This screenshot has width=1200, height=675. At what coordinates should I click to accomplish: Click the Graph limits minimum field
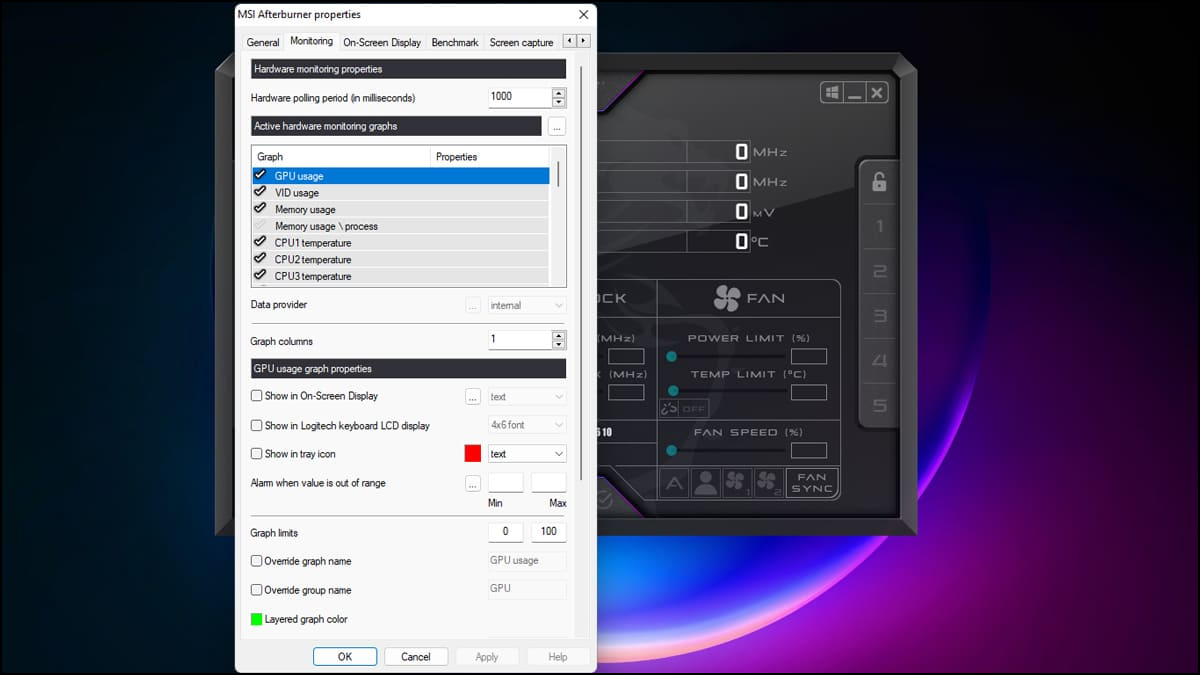(x=505, y=532)
